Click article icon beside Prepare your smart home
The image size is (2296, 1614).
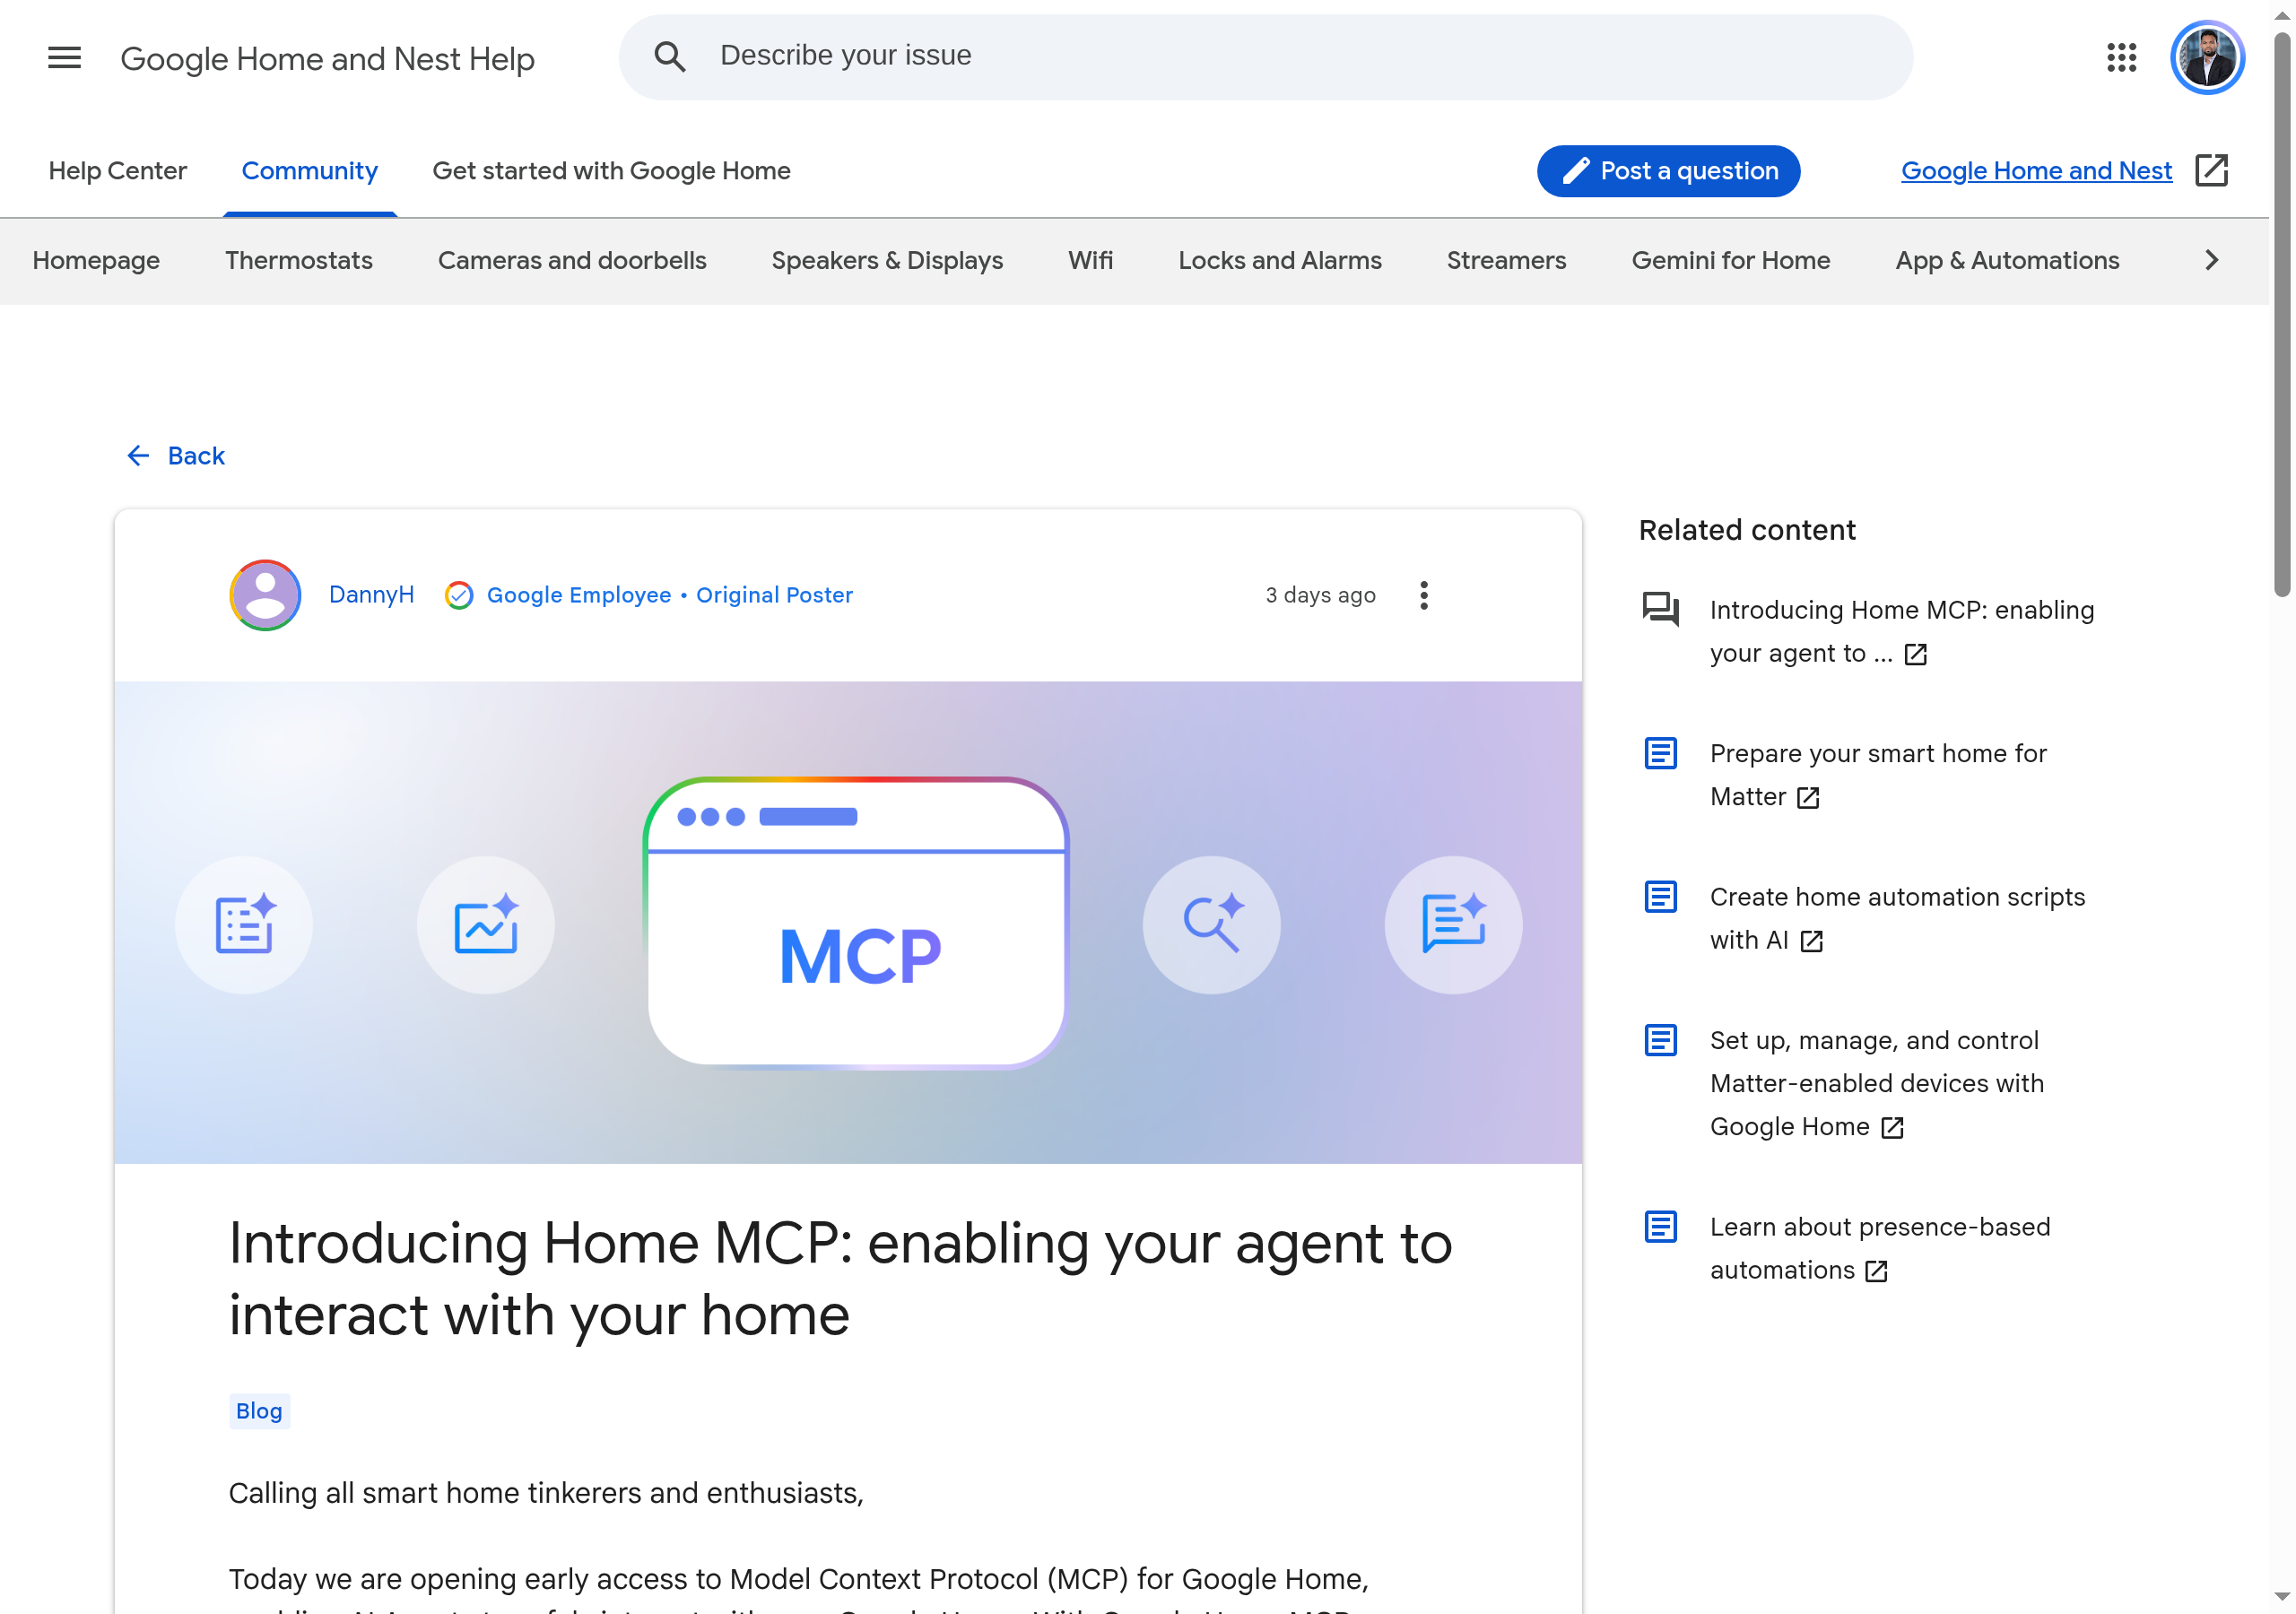coord(1661,753)
